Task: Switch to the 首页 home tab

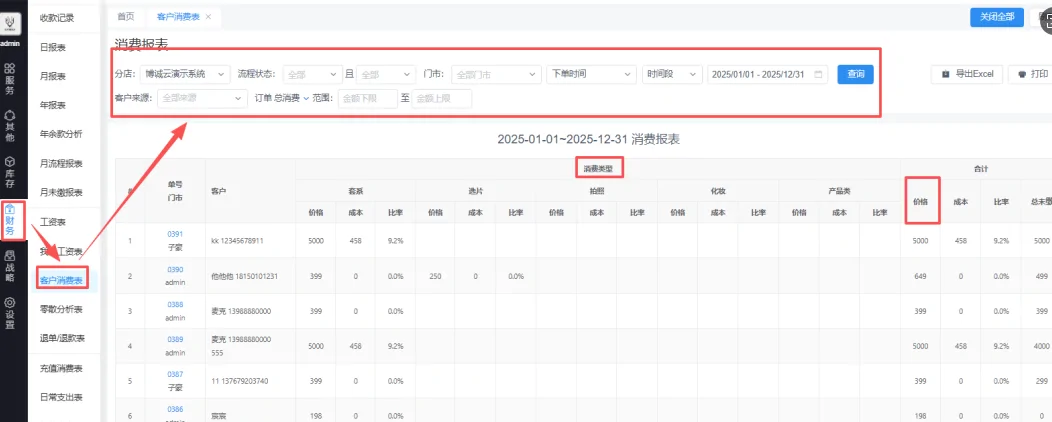Action: coord(126,17)
